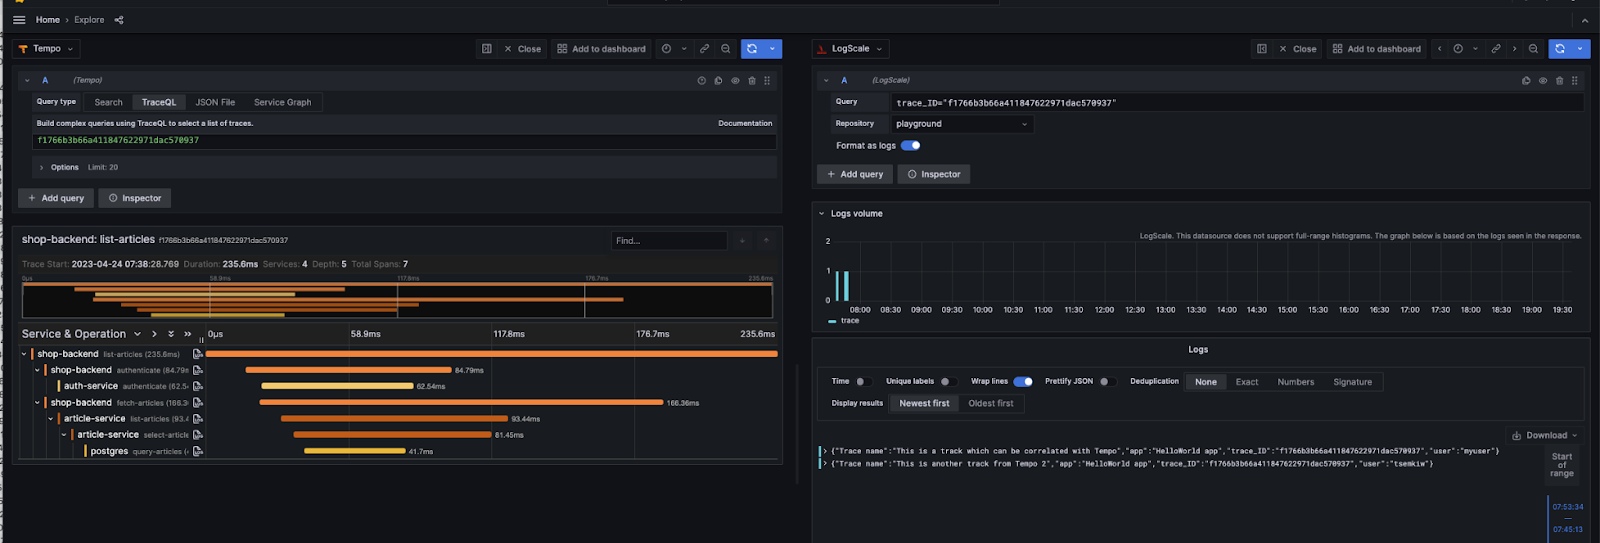The image size is (1600, 543).
Task: Open the Documentation link for TraceQL
Action: click(x=745, y=124)
